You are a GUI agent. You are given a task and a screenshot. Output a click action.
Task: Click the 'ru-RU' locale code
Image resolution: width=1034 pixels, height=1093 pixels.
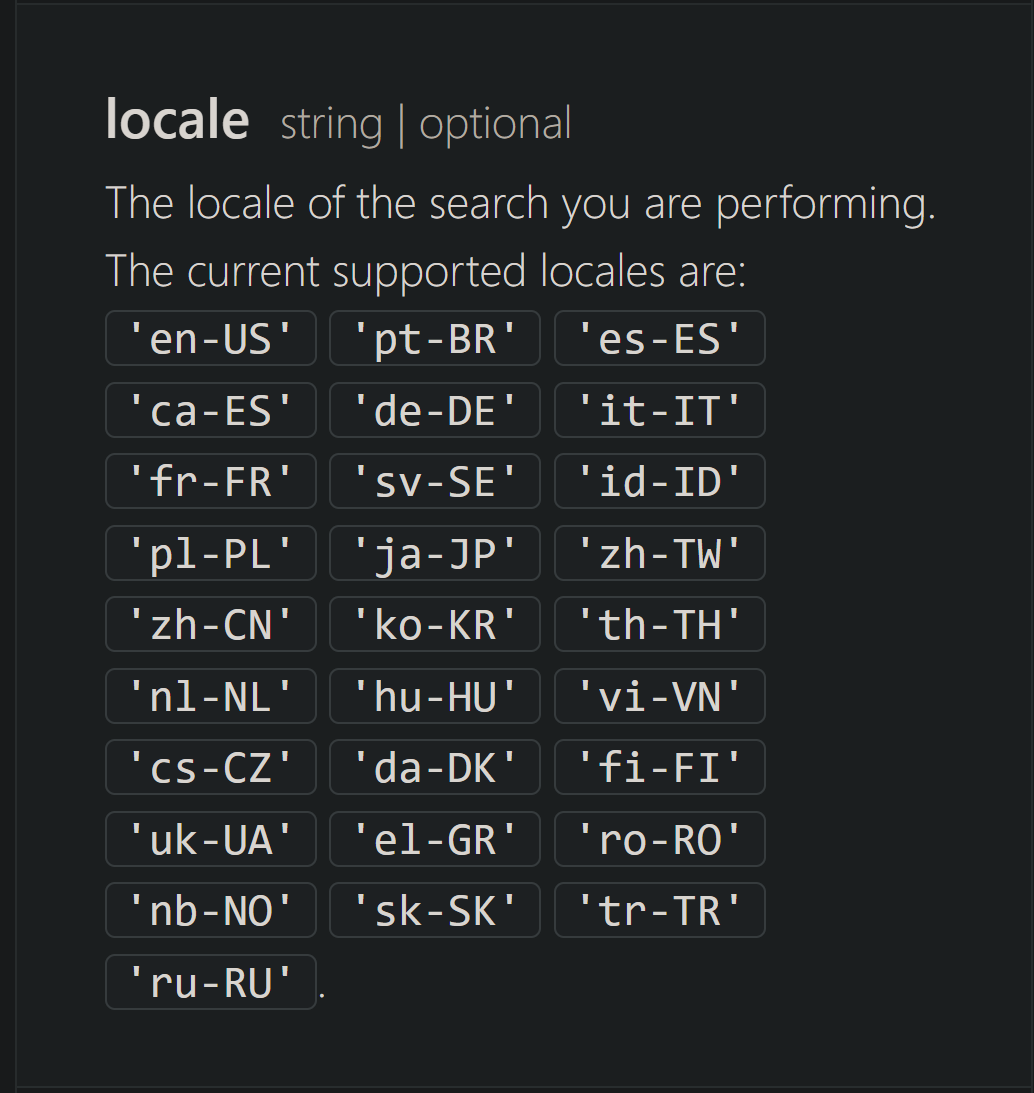click(x=211, y=981)
